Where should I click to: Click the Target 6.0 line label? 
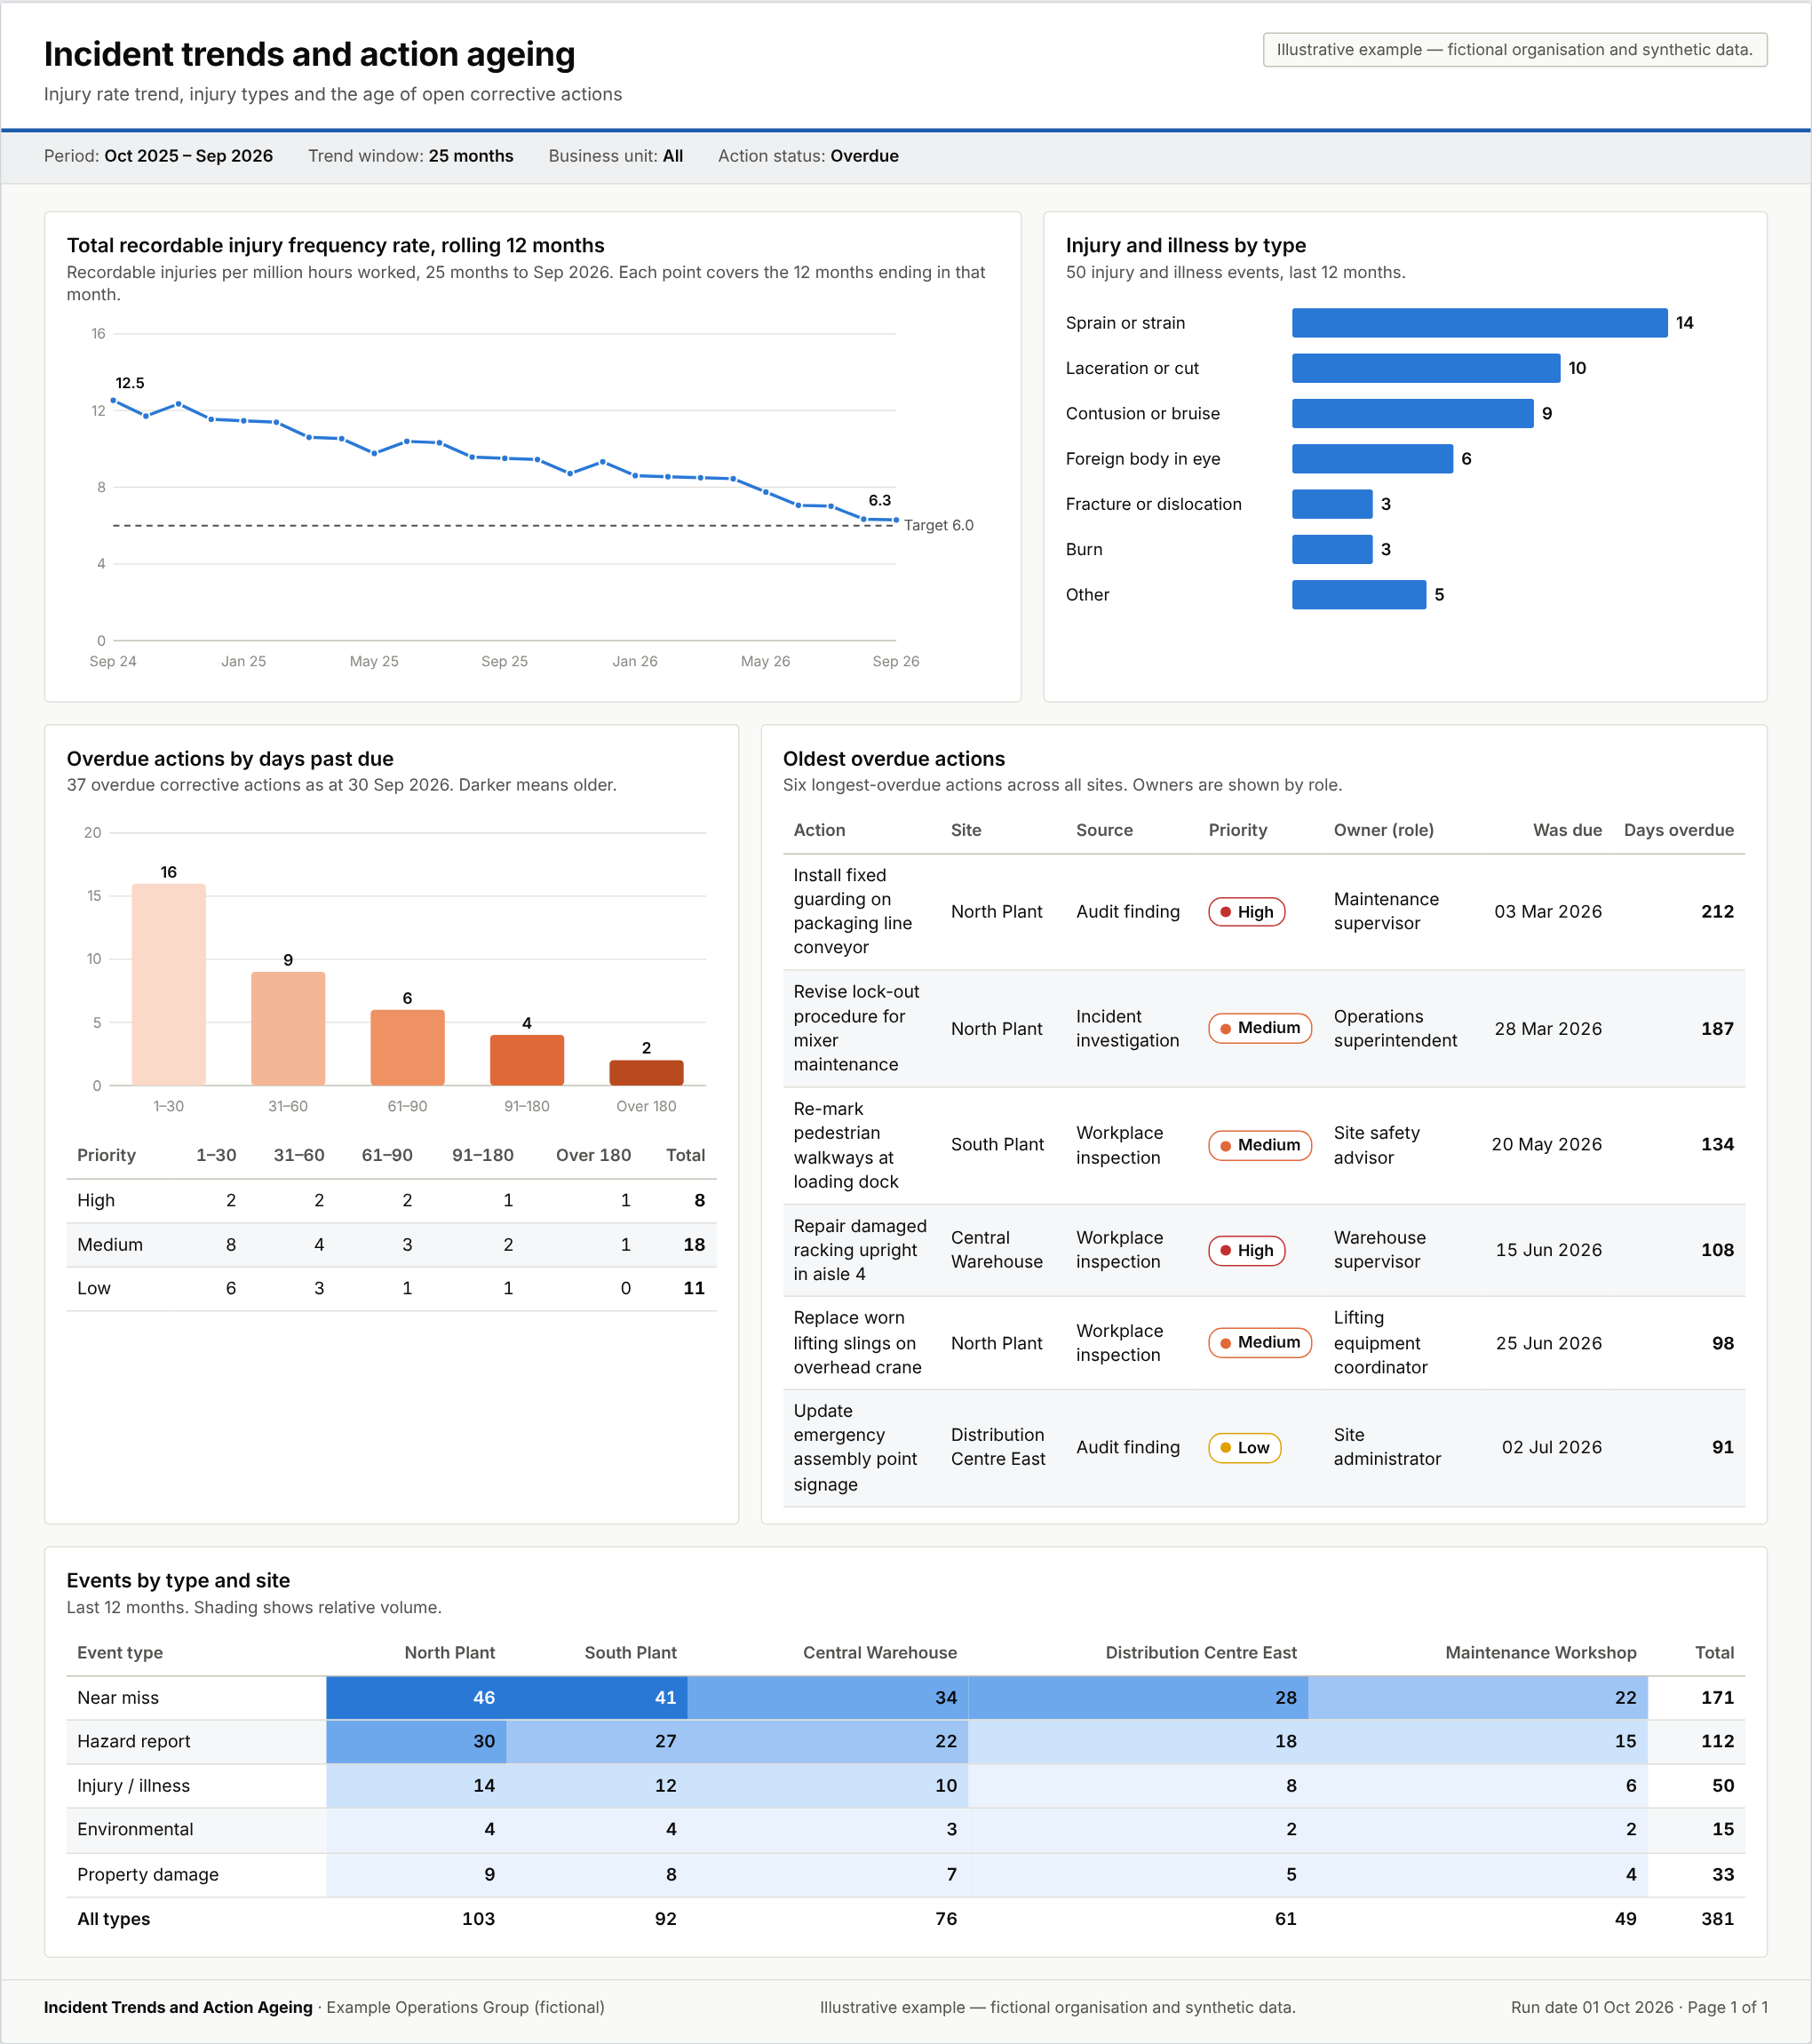938,525
